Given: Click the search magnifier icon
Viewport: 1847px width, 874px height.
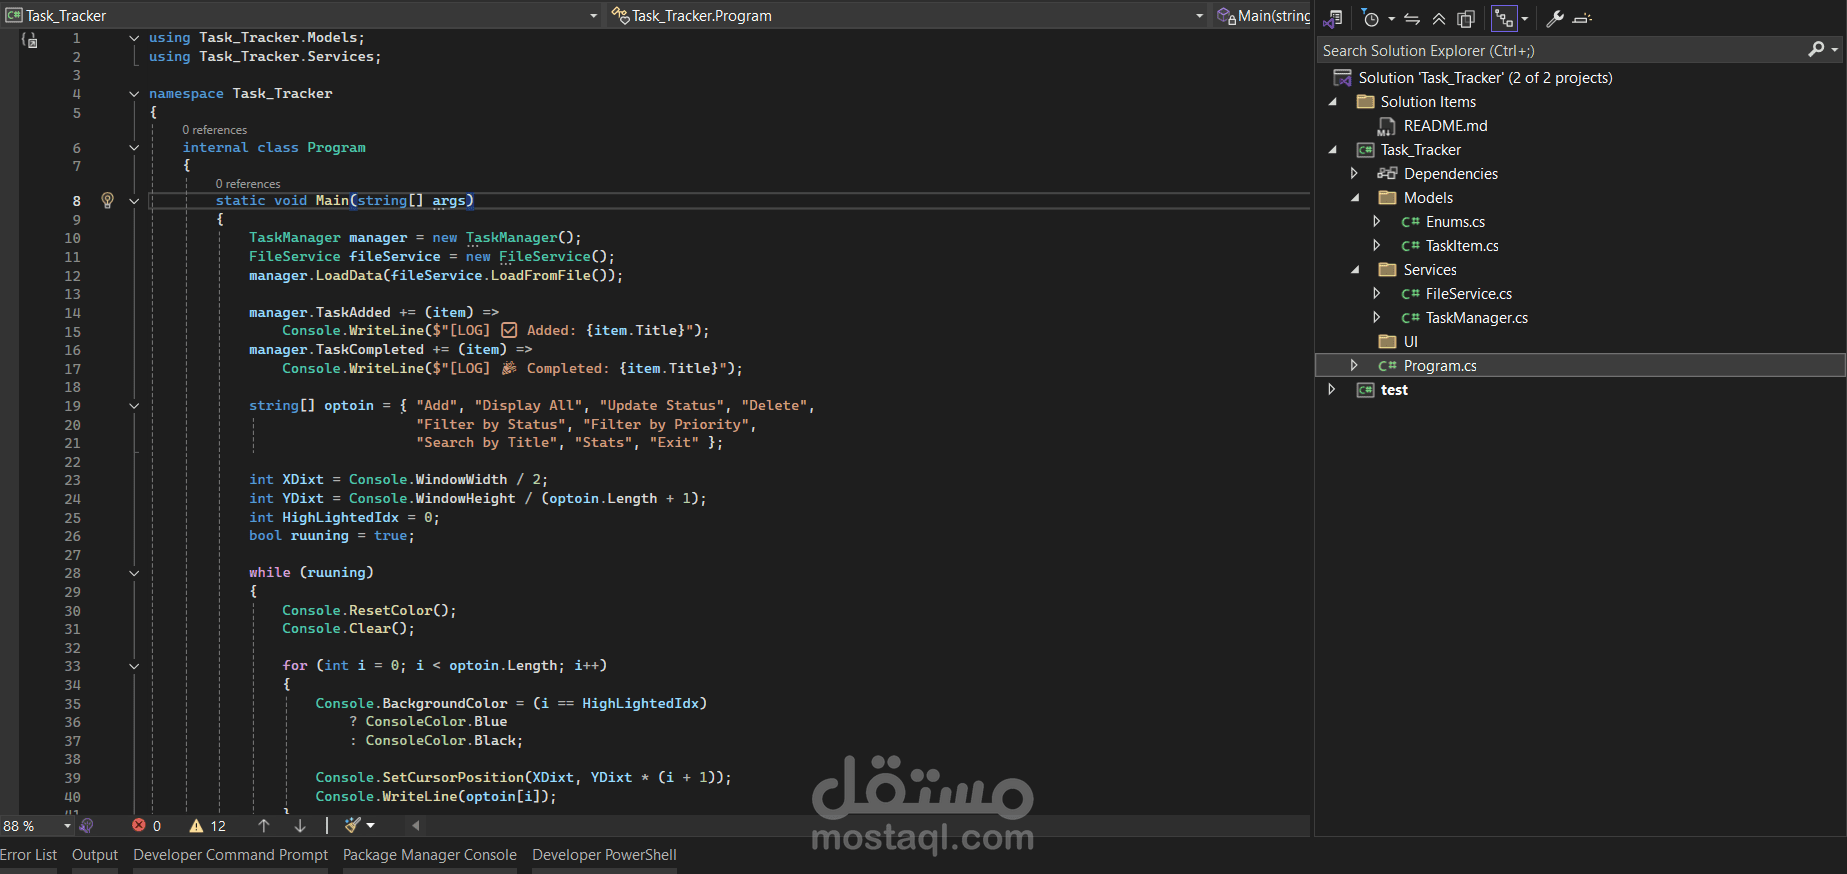Looking at the screenshot, I should click(1816, 49).
